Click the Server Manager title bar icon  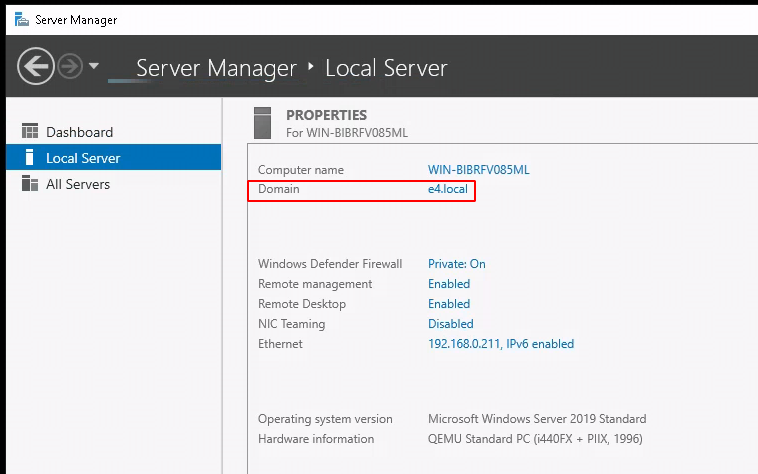(x=22, y=19)
